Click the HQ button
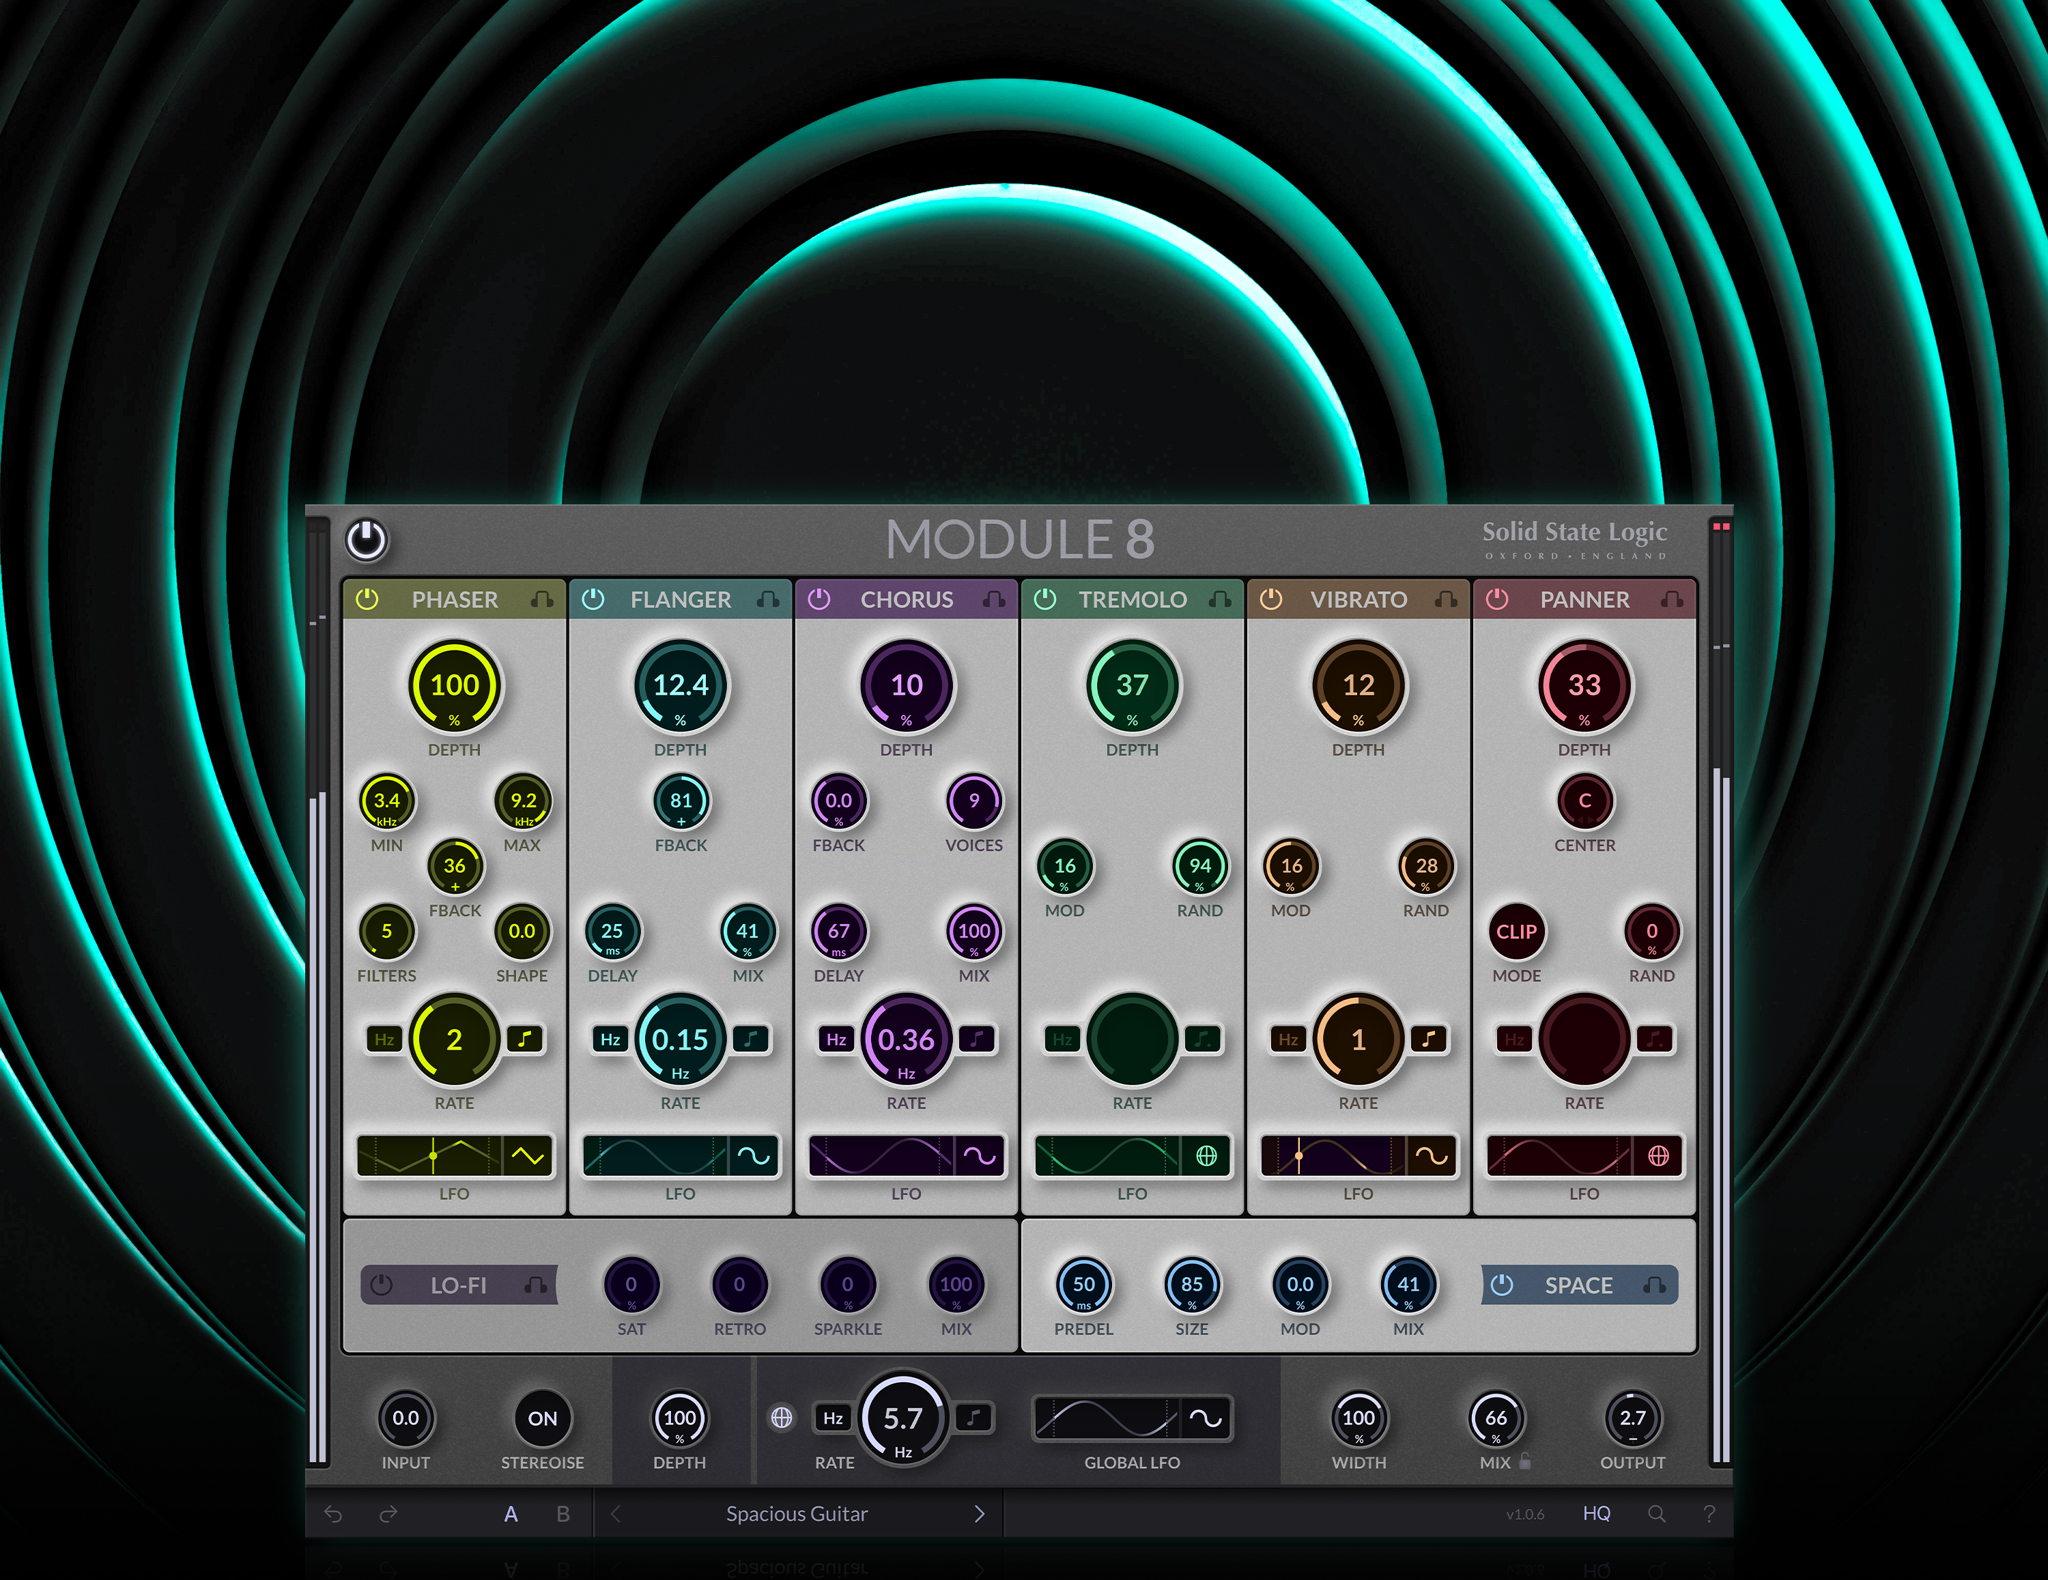 point(1596,1514)
